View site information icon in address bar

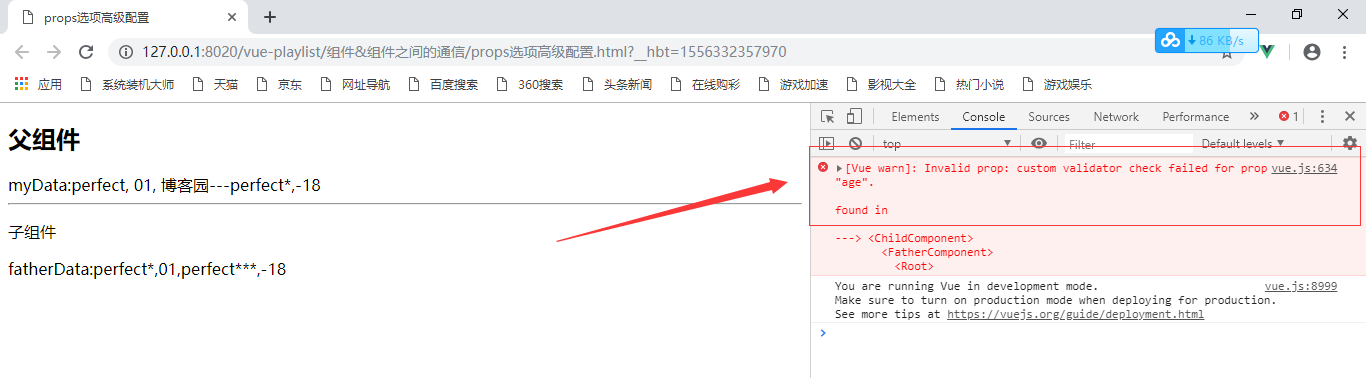(x=126, y=52)
